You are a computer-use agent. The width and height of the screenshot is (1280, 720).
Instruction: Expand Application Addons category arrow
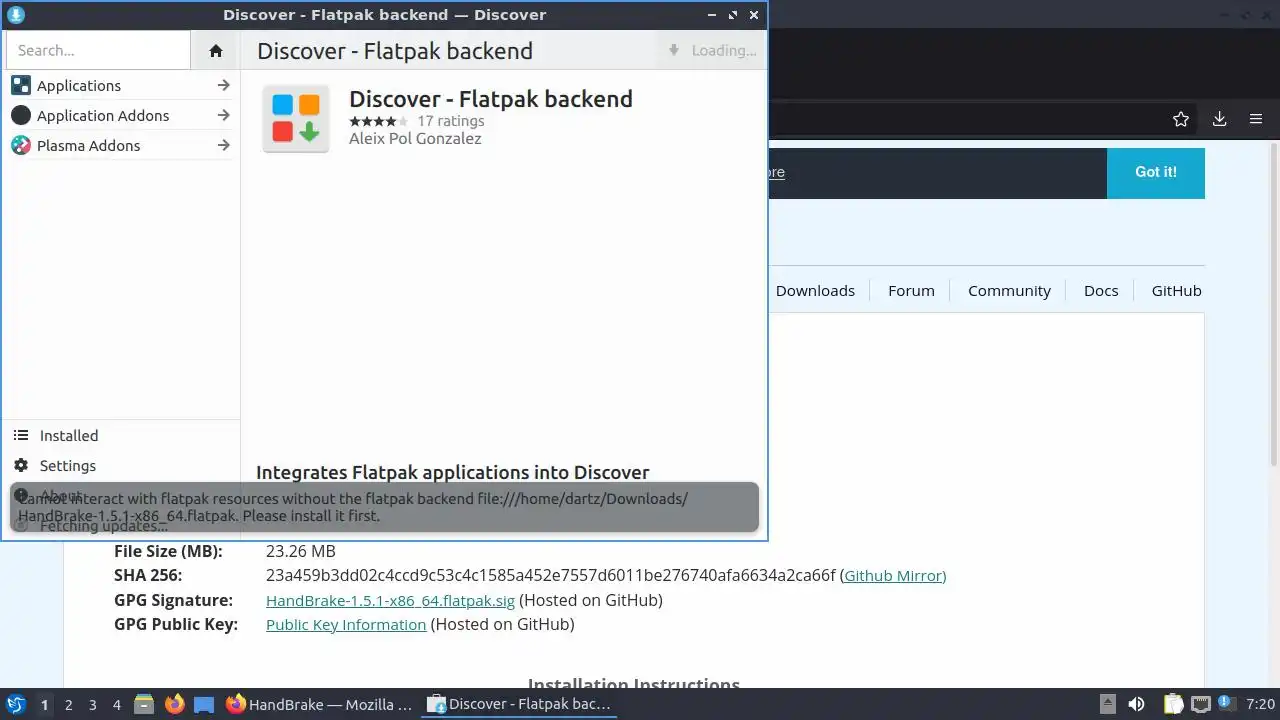223,115
